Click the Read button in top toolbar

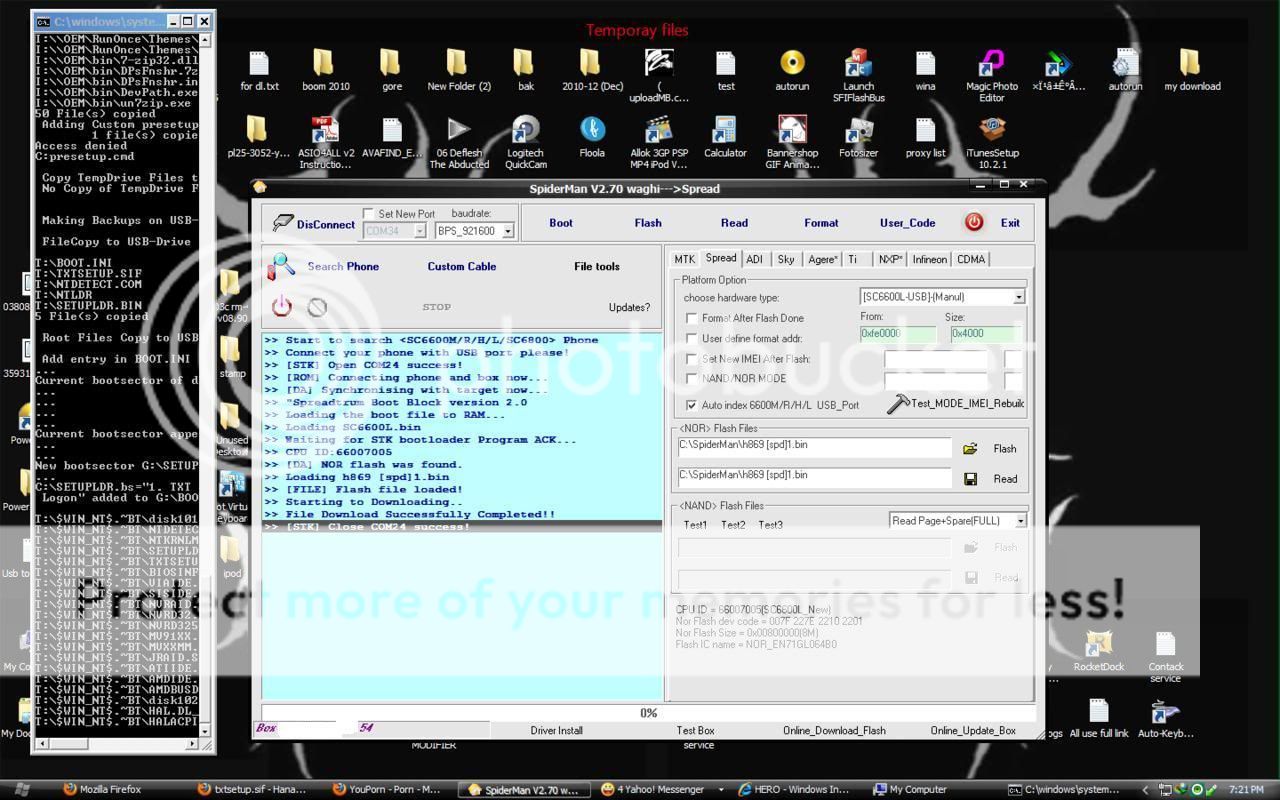pos(734,223)
